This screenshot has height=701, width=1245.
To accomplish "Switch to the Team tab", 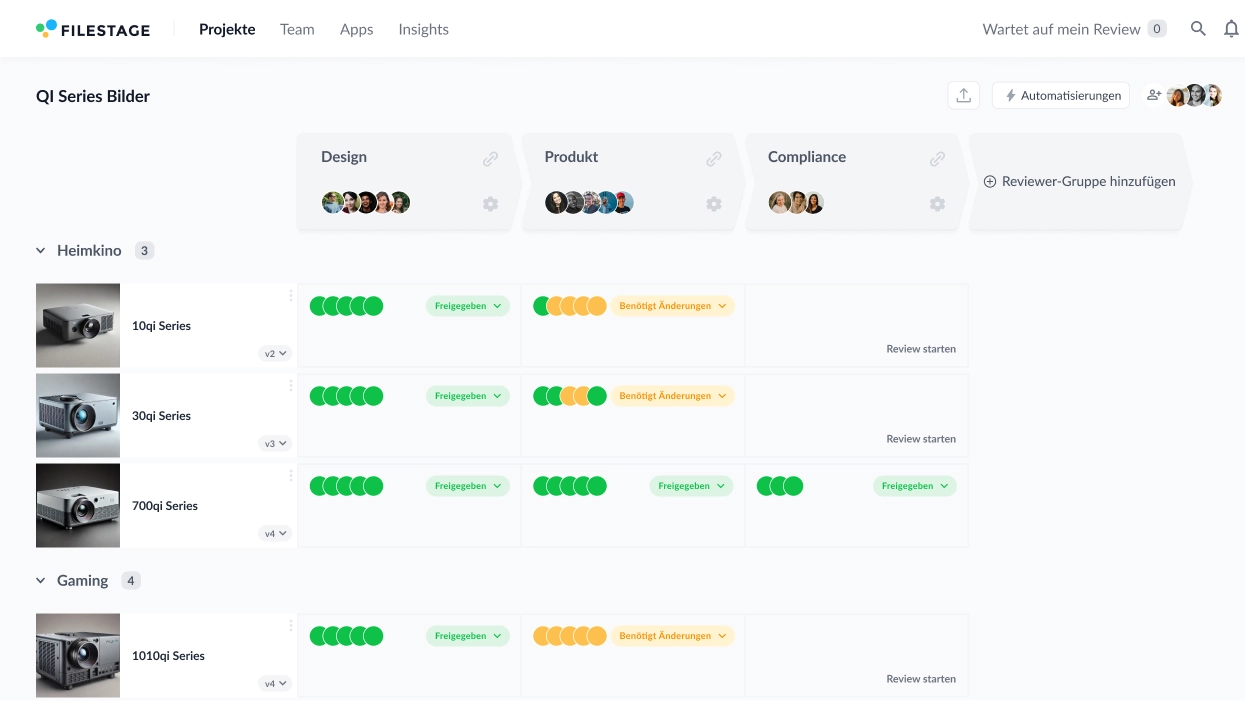I will [296, 29].
